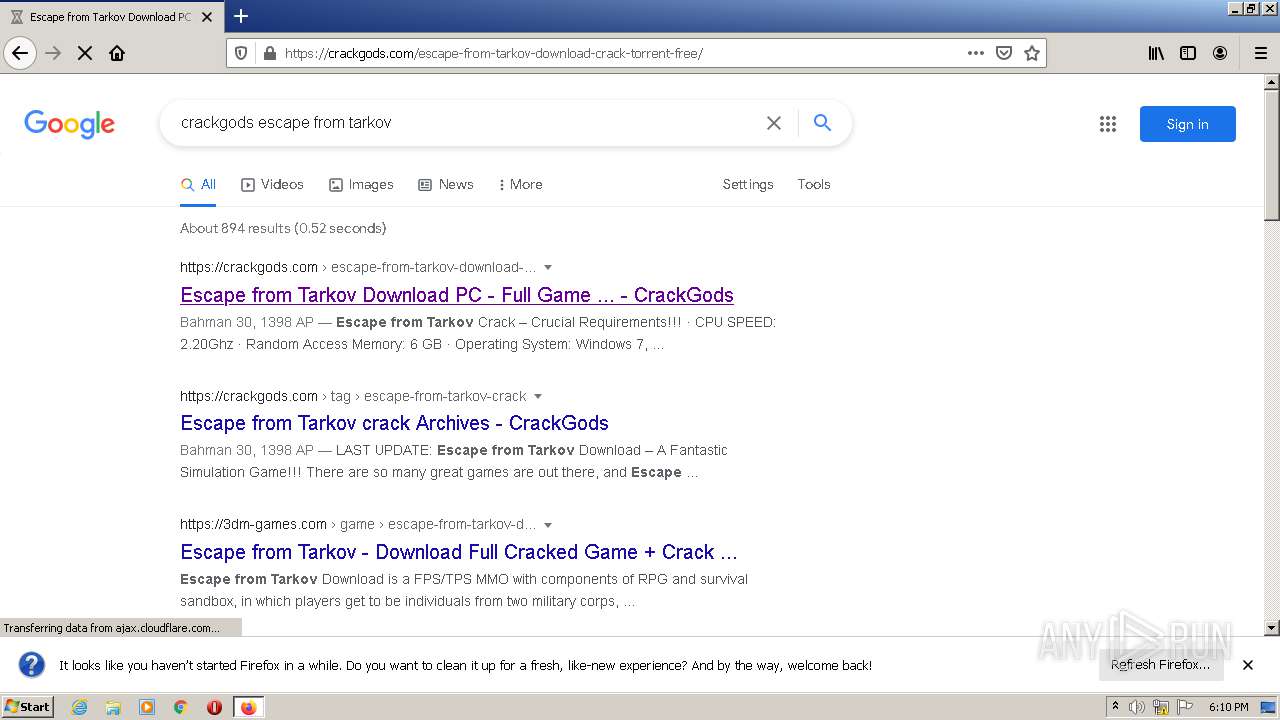Open Escape from Tarkov Download PC link
This screenshot has width=1280, height=720.
coord(457,295)
